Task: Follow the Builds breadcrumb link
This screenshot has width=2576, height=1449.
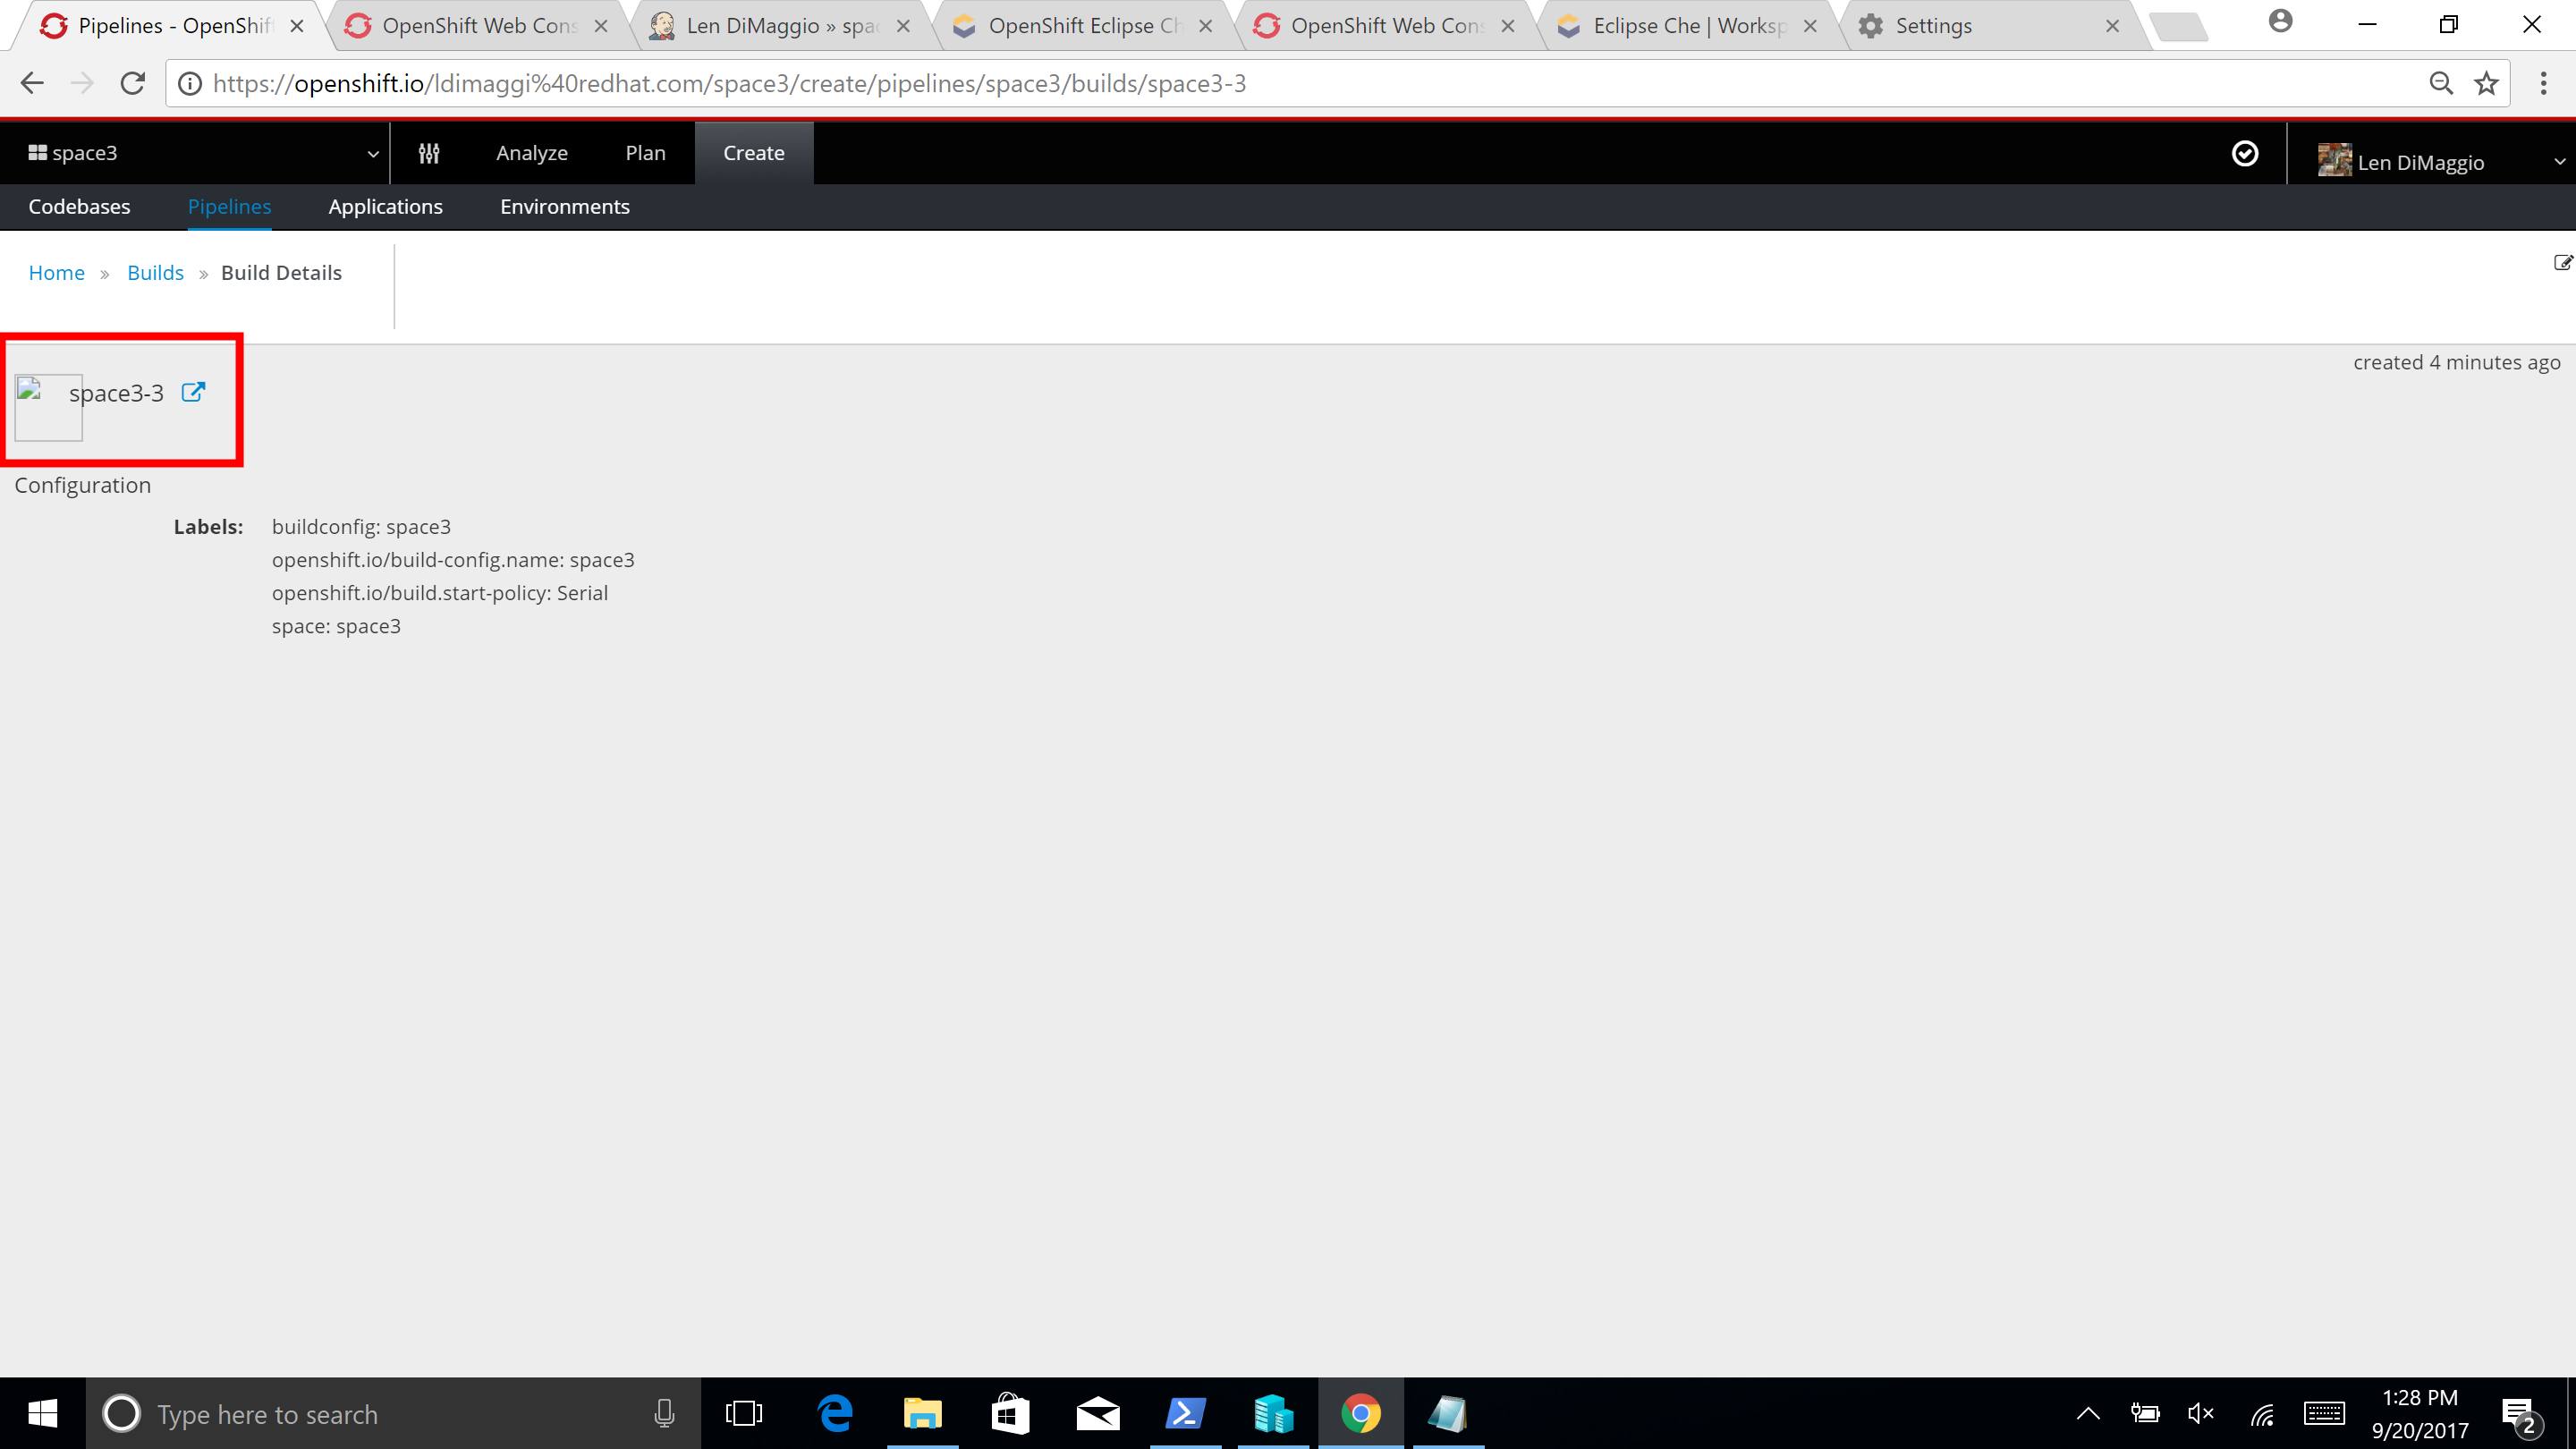Action: coord(156,272)
